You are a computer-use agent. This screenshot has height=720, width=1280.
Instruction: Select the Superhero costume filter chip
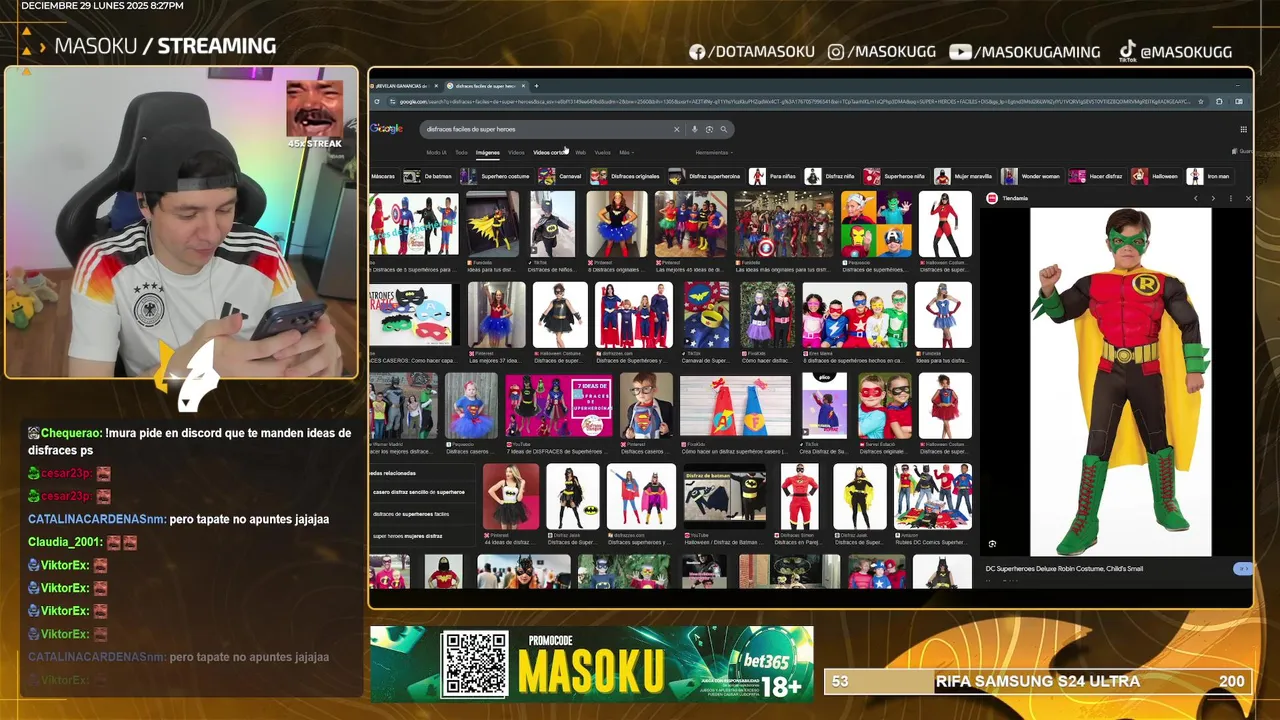[495, 176]
